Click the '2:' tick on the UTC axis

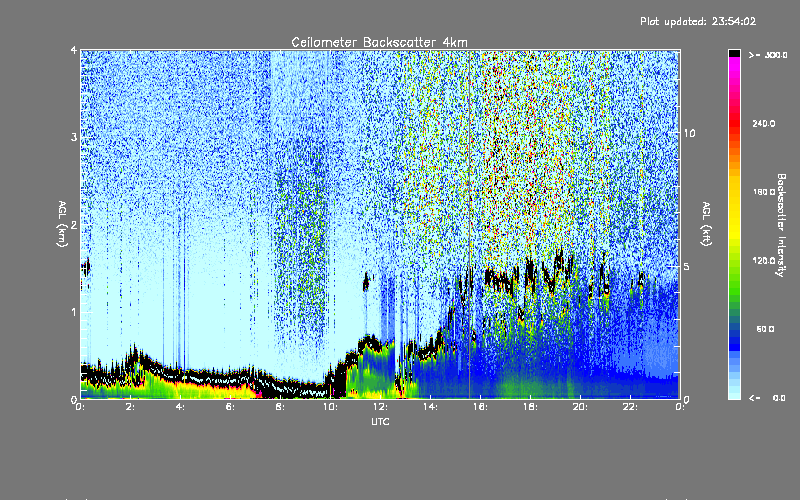130,407
